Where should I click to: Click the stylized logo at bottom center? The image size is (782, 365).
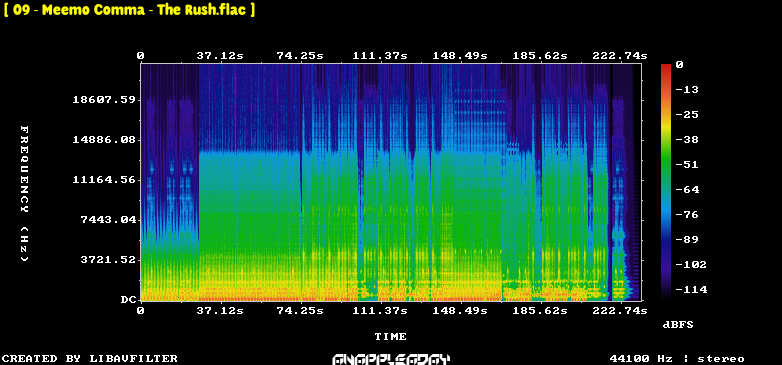tap(391, 359)
